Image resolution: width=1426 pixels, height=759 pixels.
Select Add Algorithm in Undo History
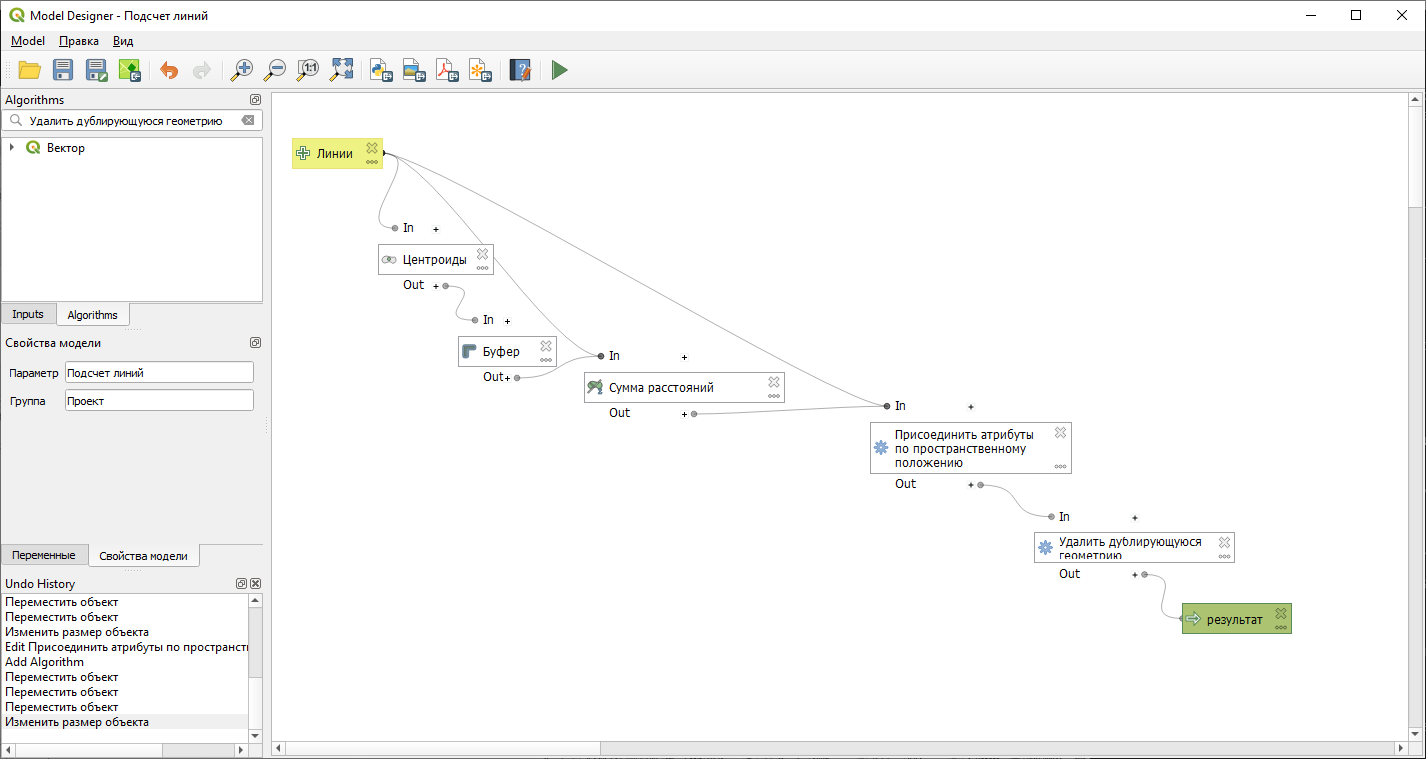click(x=44, y=662)
